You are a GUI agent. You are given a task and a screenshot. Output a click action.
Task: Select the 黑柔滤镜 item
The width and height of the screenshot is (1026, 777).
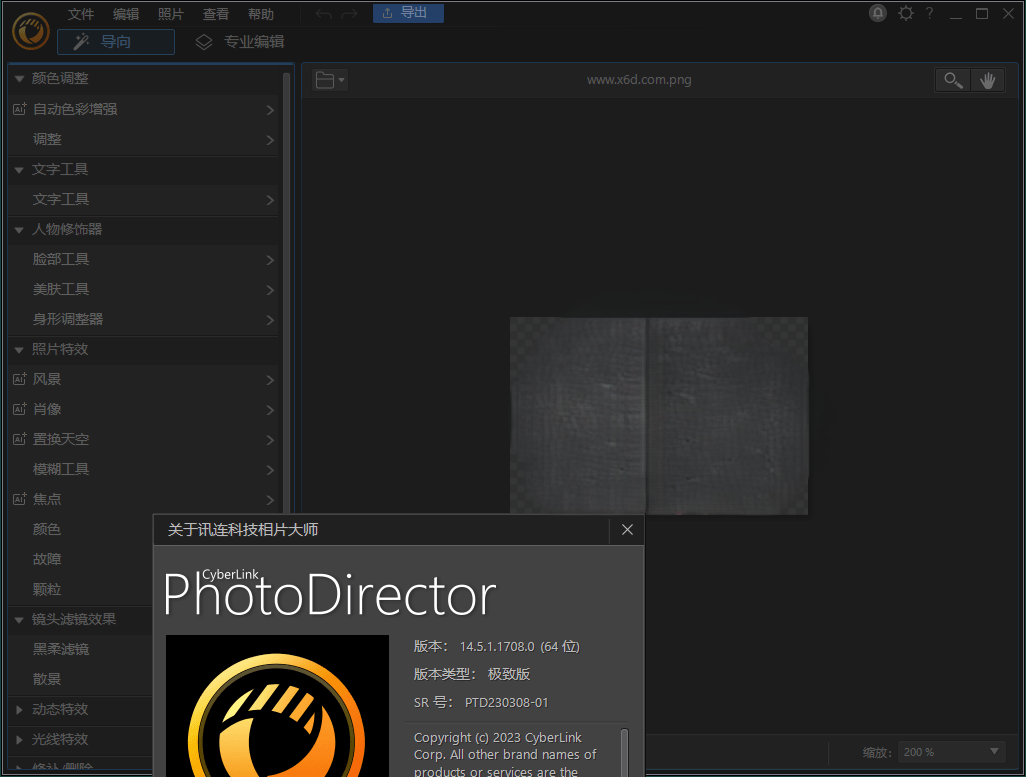tap(61, 649)
